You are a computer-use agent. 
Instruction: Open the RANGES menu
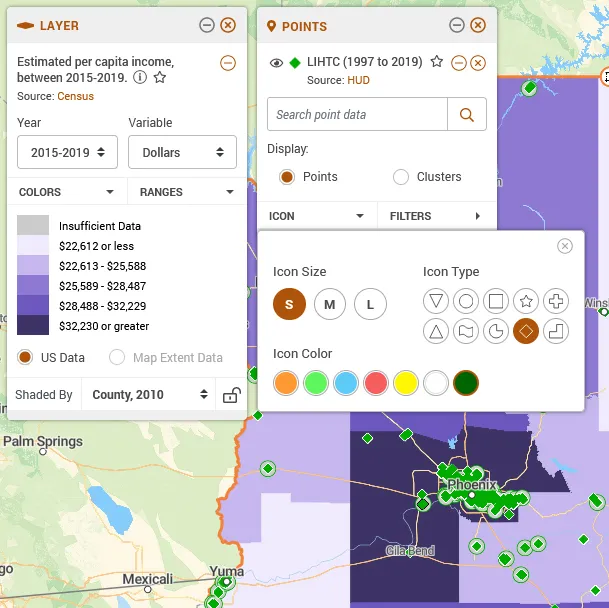point(187,192)
